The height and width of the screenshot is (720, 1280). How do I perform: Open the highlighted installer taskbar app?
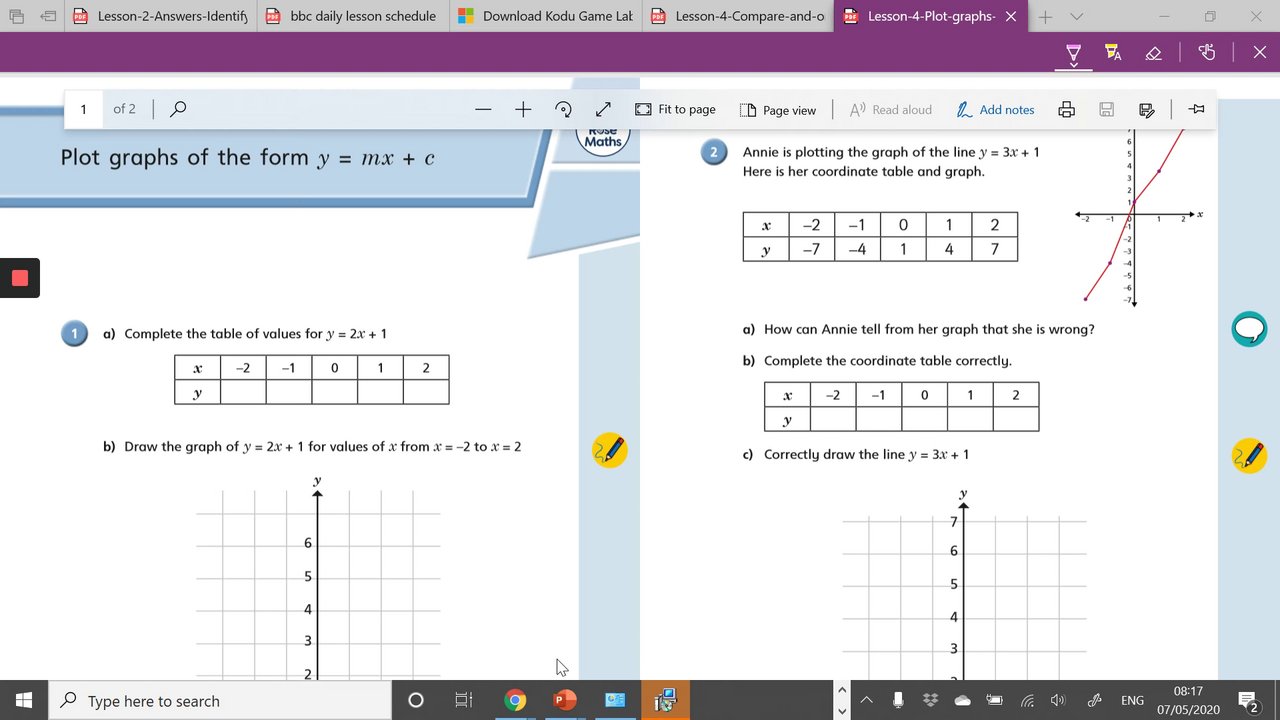665,700
